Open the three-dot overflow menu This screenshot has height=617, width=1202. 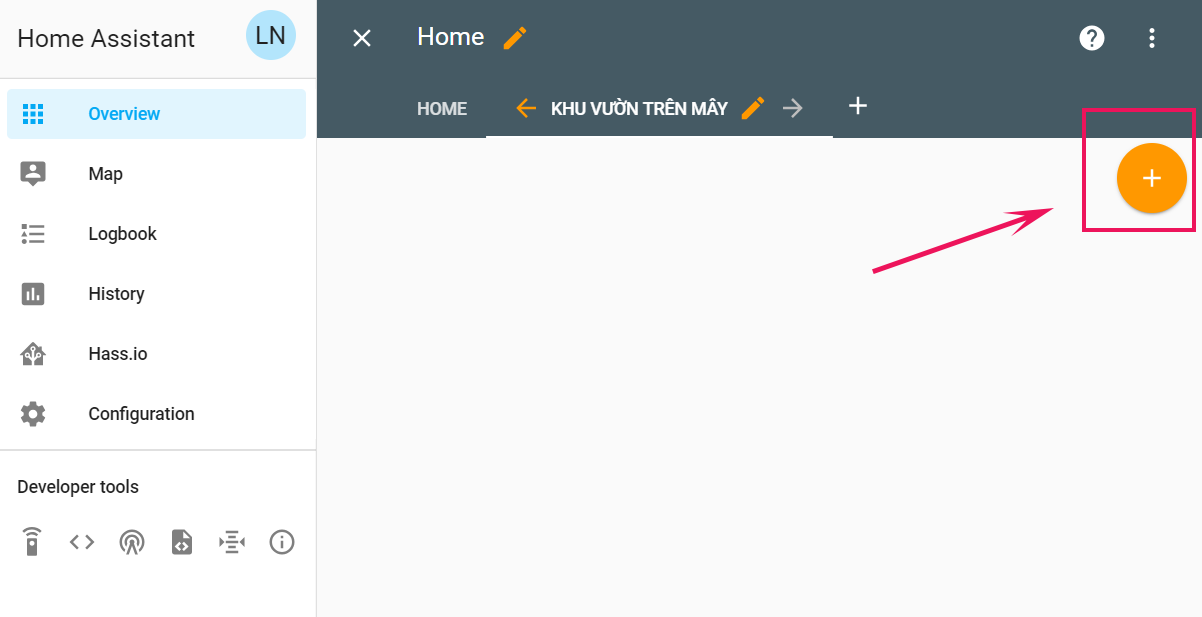[1152, 38]
